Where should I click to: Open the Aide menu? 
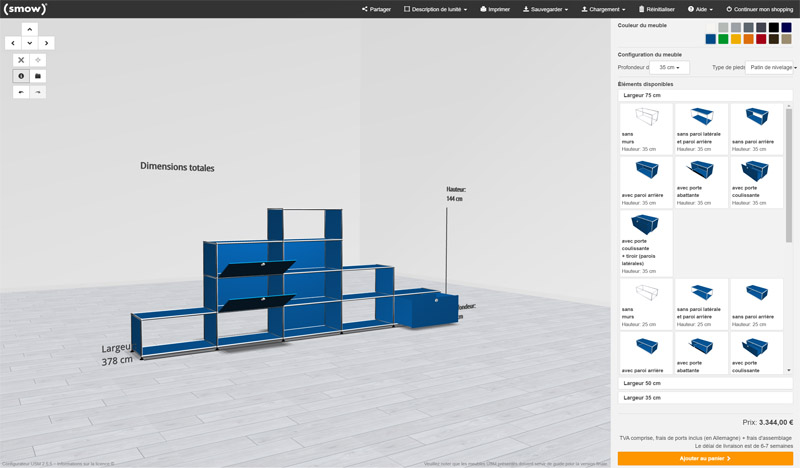pyautogui.click(x=699, y=9)
